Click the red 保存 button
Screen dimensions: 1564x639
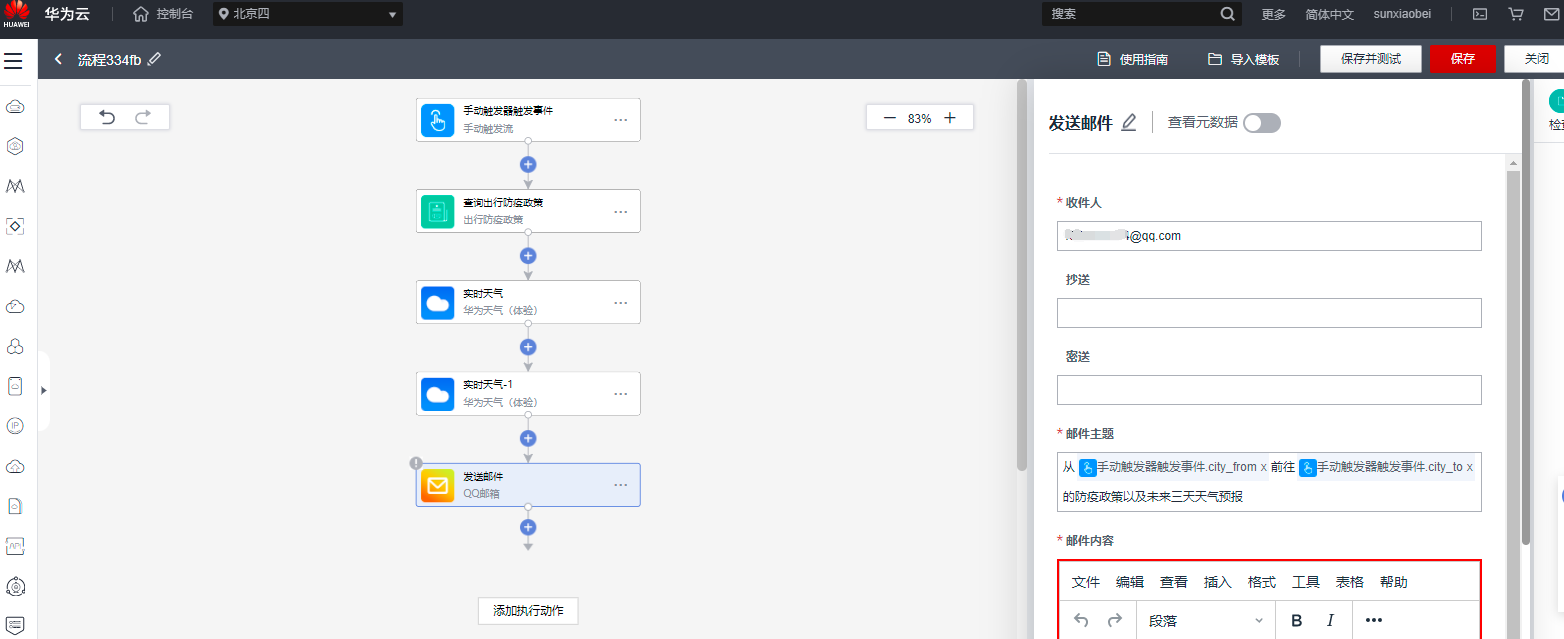1463,59
